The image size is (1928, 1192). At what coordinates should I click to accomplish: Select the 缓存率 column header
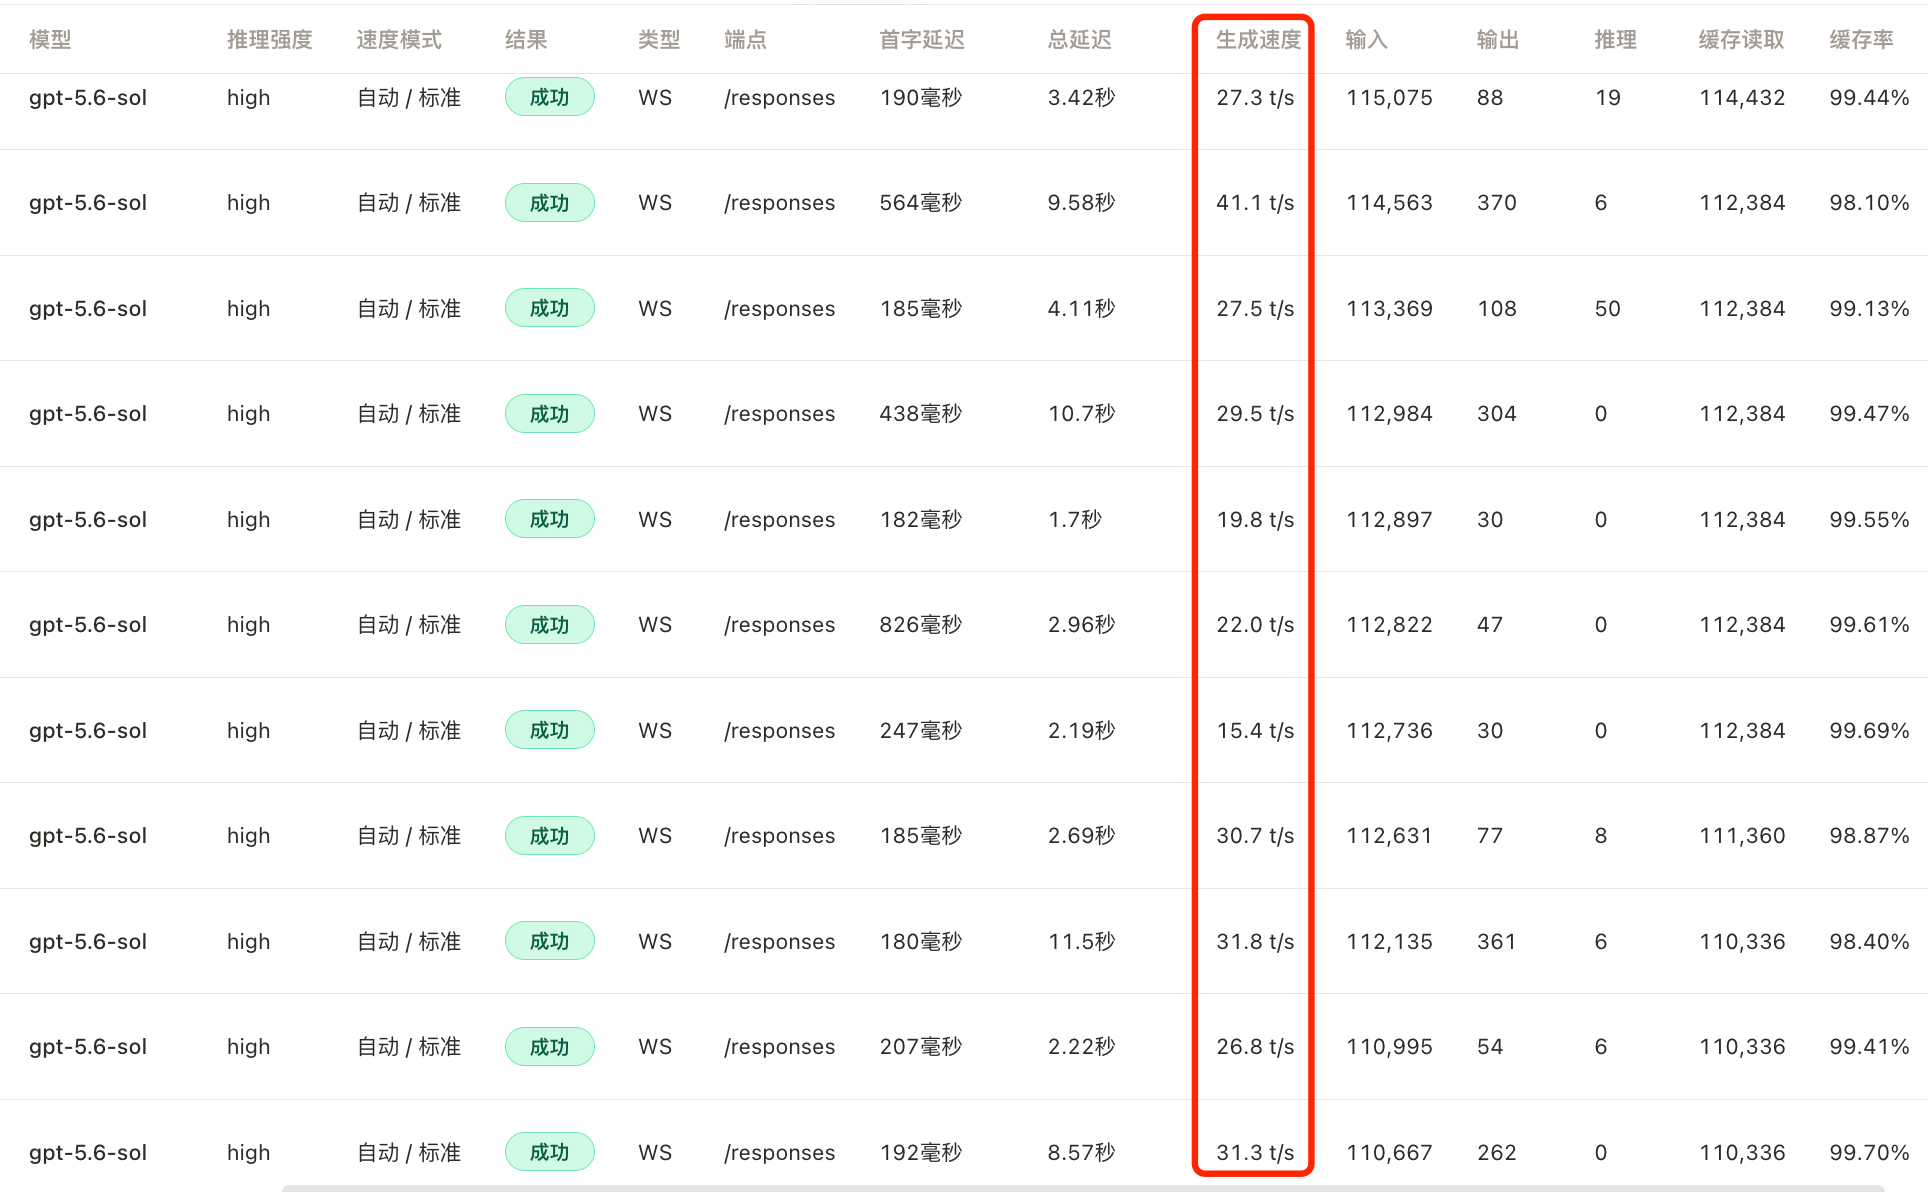pos(1862,40)
